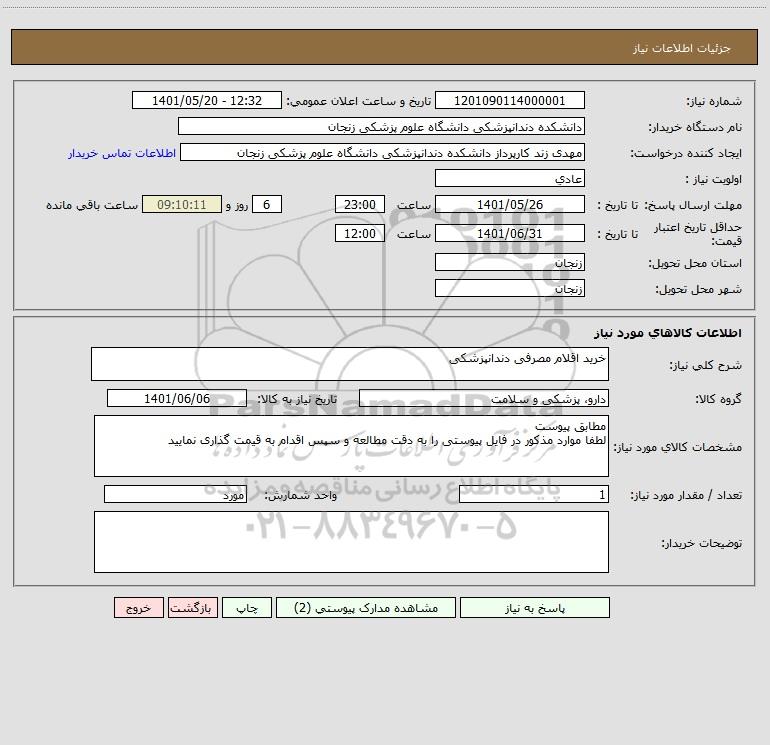Click remaining time countdown 09:10:11
The width and height of the screenshot is (770, 745).
point(182,204)
